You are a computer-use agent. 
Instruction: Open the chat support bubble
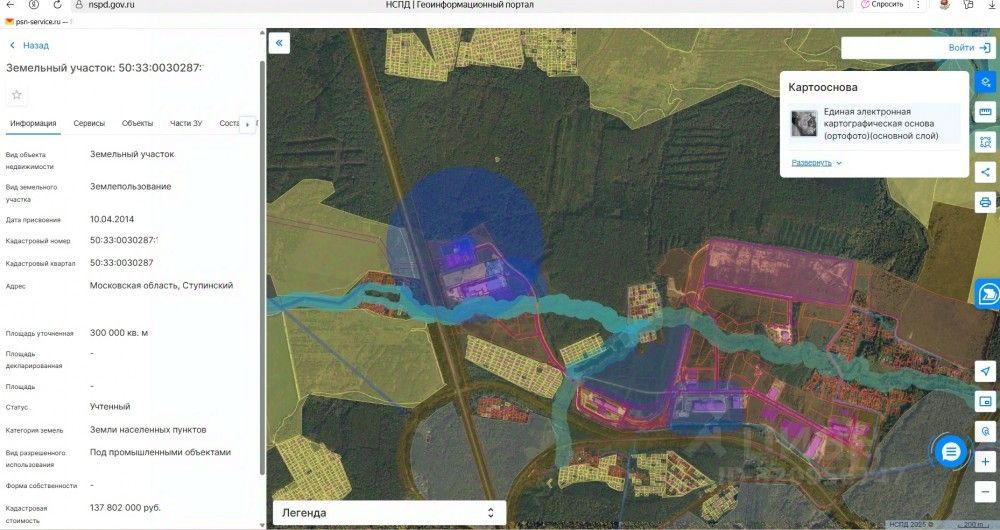(951, 452)
